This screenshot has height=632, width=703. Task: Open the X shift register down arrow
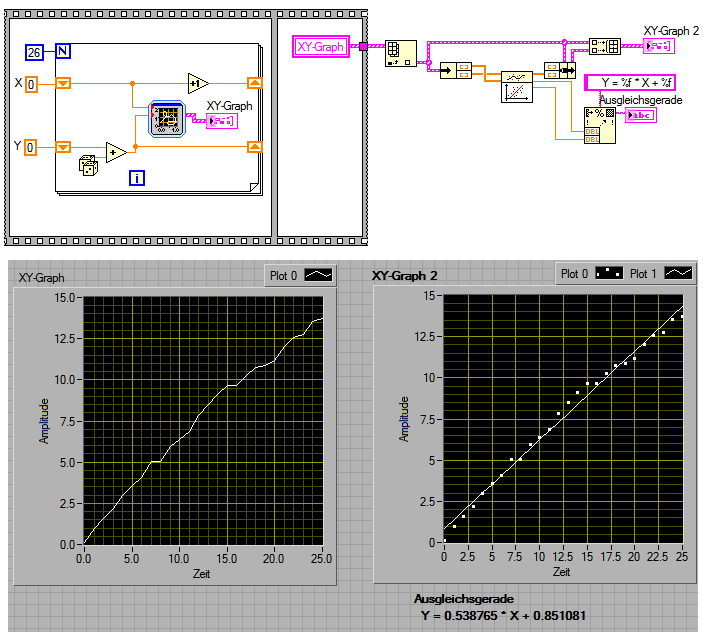click(63, 83)
